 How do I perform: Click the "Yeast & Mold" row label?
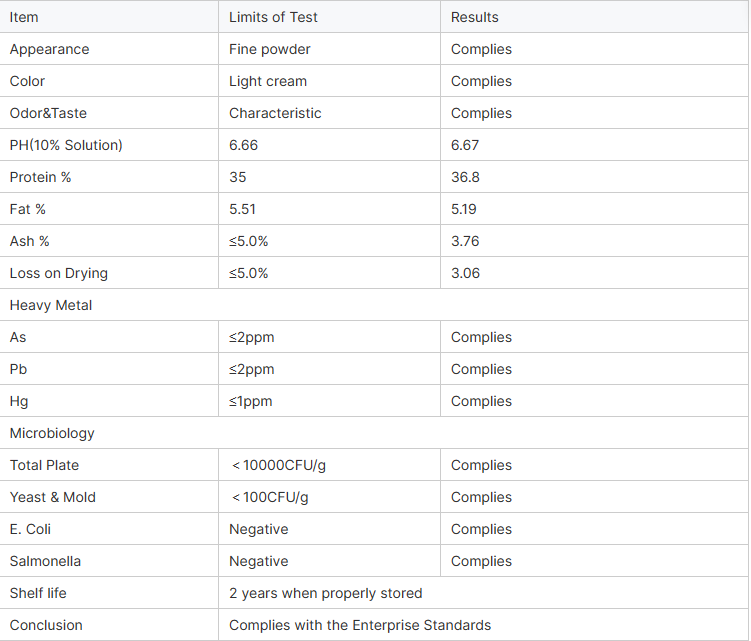coord(53,497)
